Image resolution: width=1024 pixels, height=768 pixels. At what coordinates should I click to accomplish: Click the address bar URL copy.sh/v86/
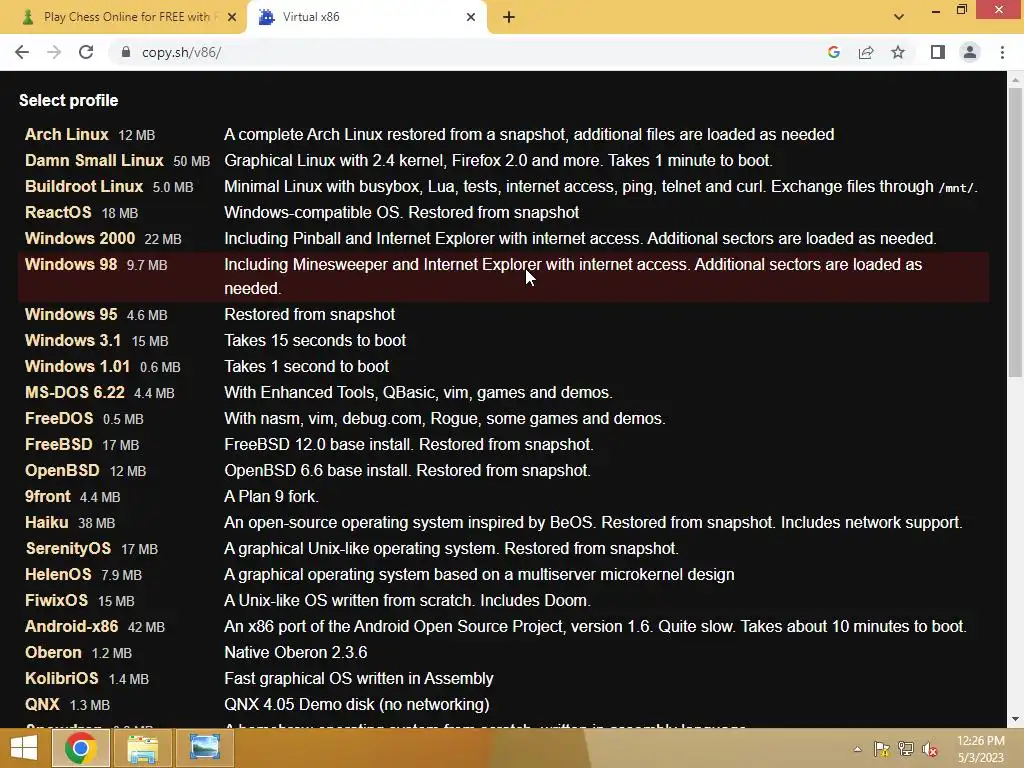click(x=182, y=52)
